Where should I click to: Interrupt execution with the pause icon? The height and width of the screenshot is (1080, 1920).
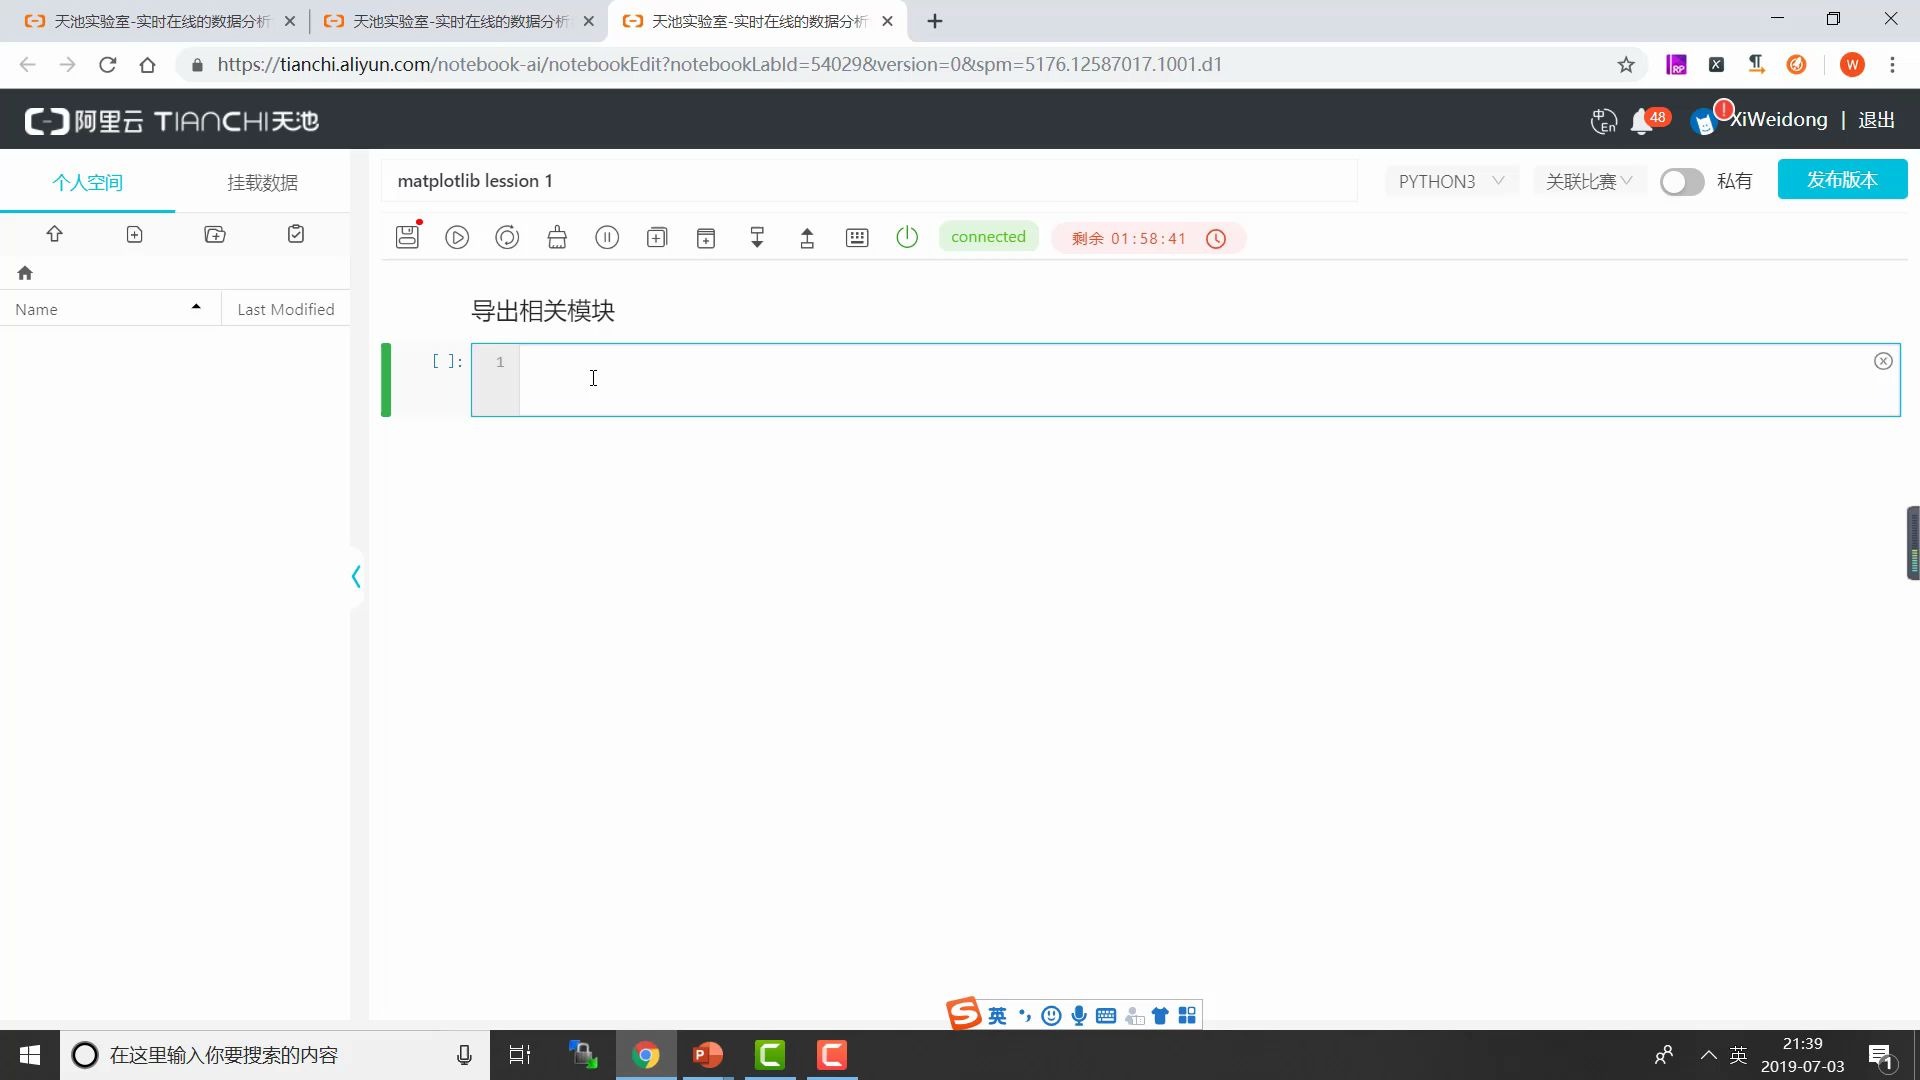point(607,238)
